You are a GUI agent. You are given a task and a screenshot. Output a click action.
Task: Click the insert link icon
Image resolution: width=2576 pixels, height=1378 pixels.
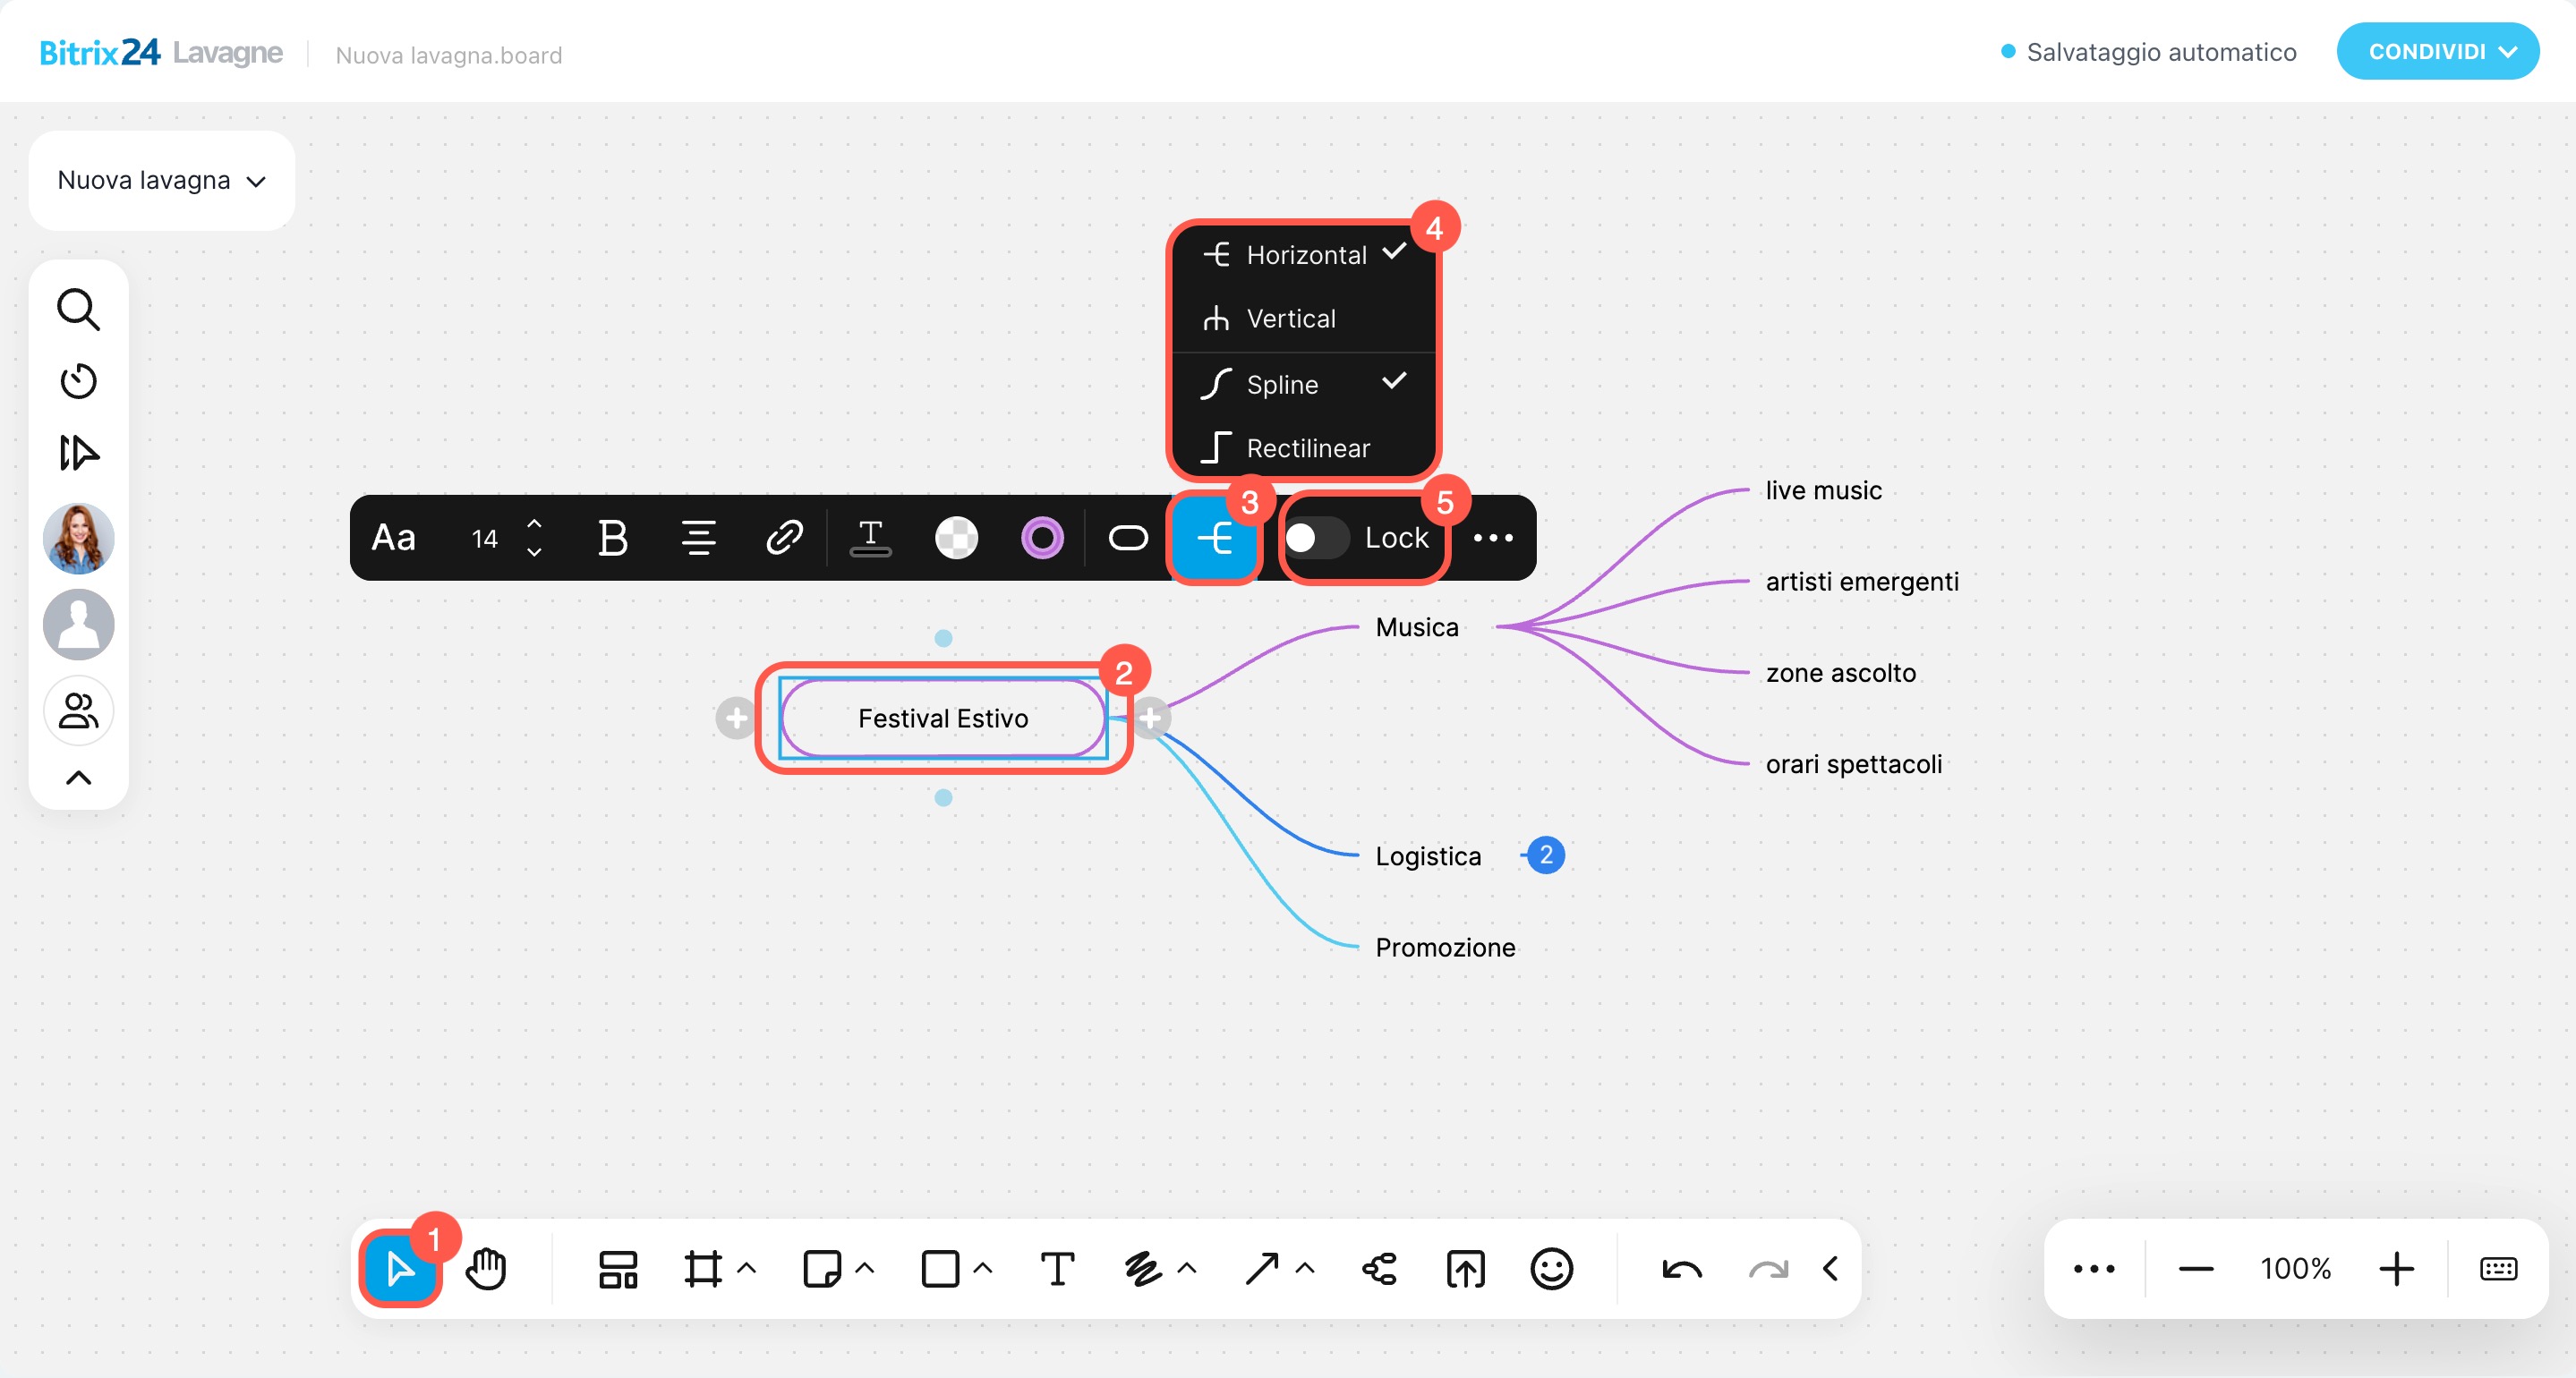click(x=784, y=538)
